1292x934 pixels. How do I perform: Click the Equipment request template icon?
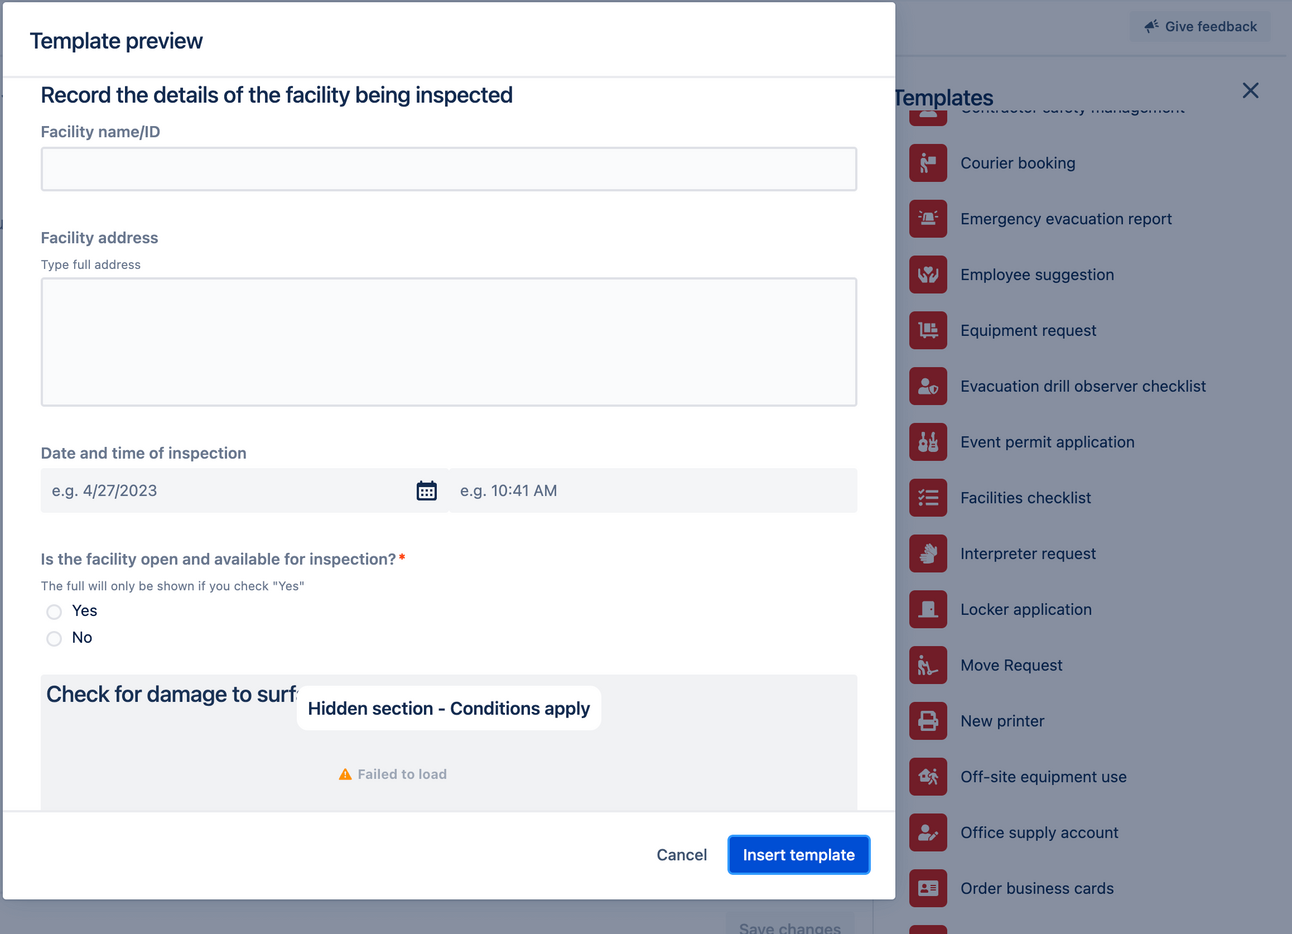point(928,330)
